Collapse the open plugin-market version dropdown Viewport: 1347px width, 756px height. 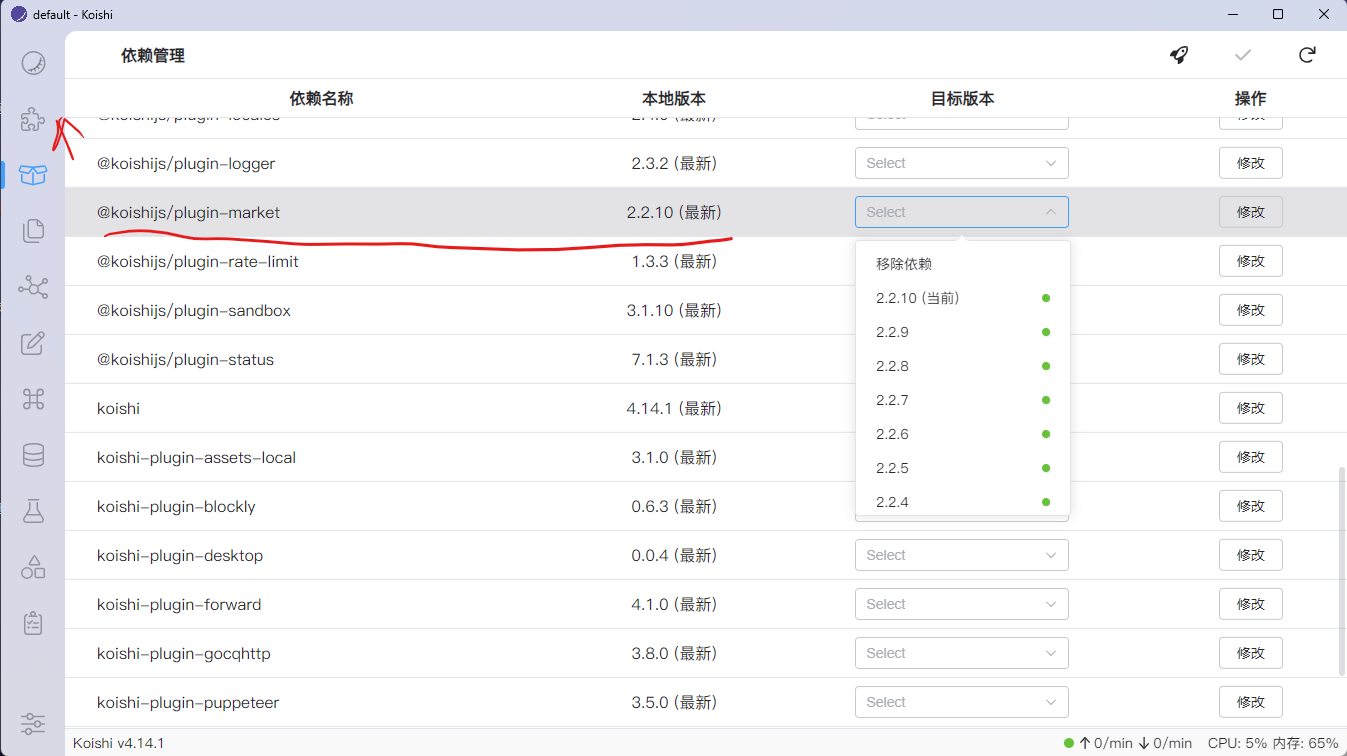961,212
